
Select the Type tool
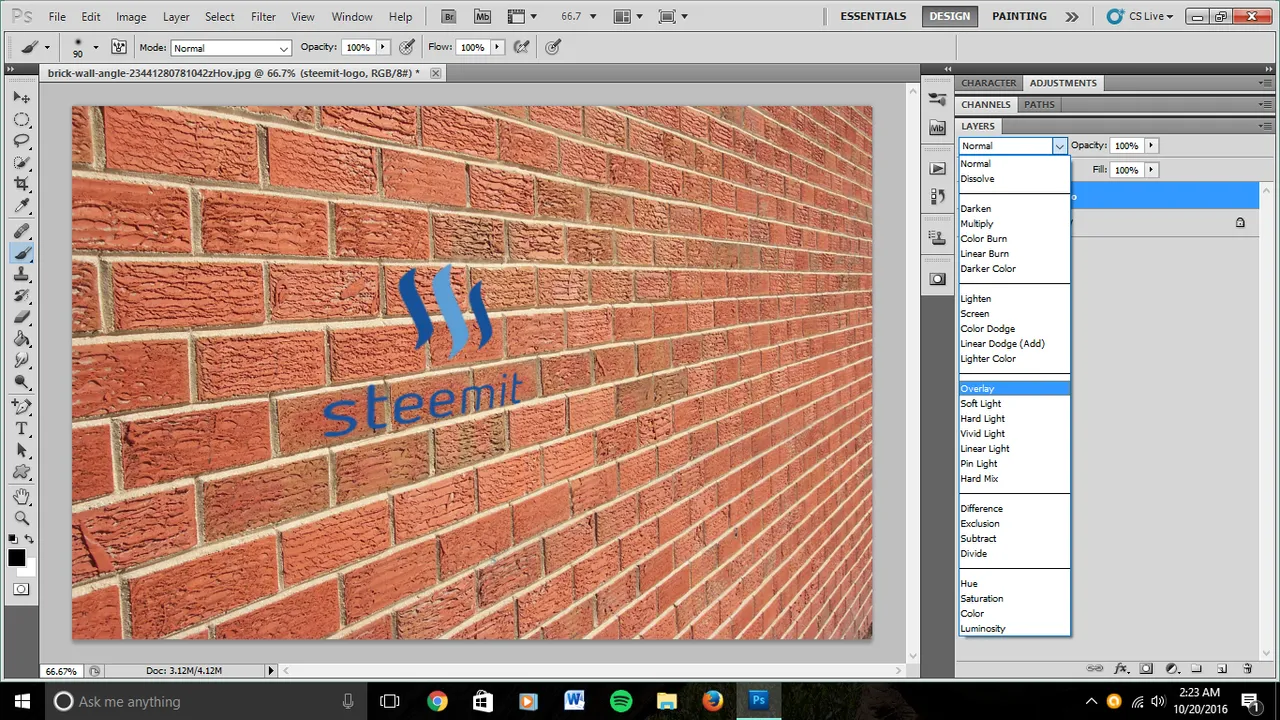point(22,430)
